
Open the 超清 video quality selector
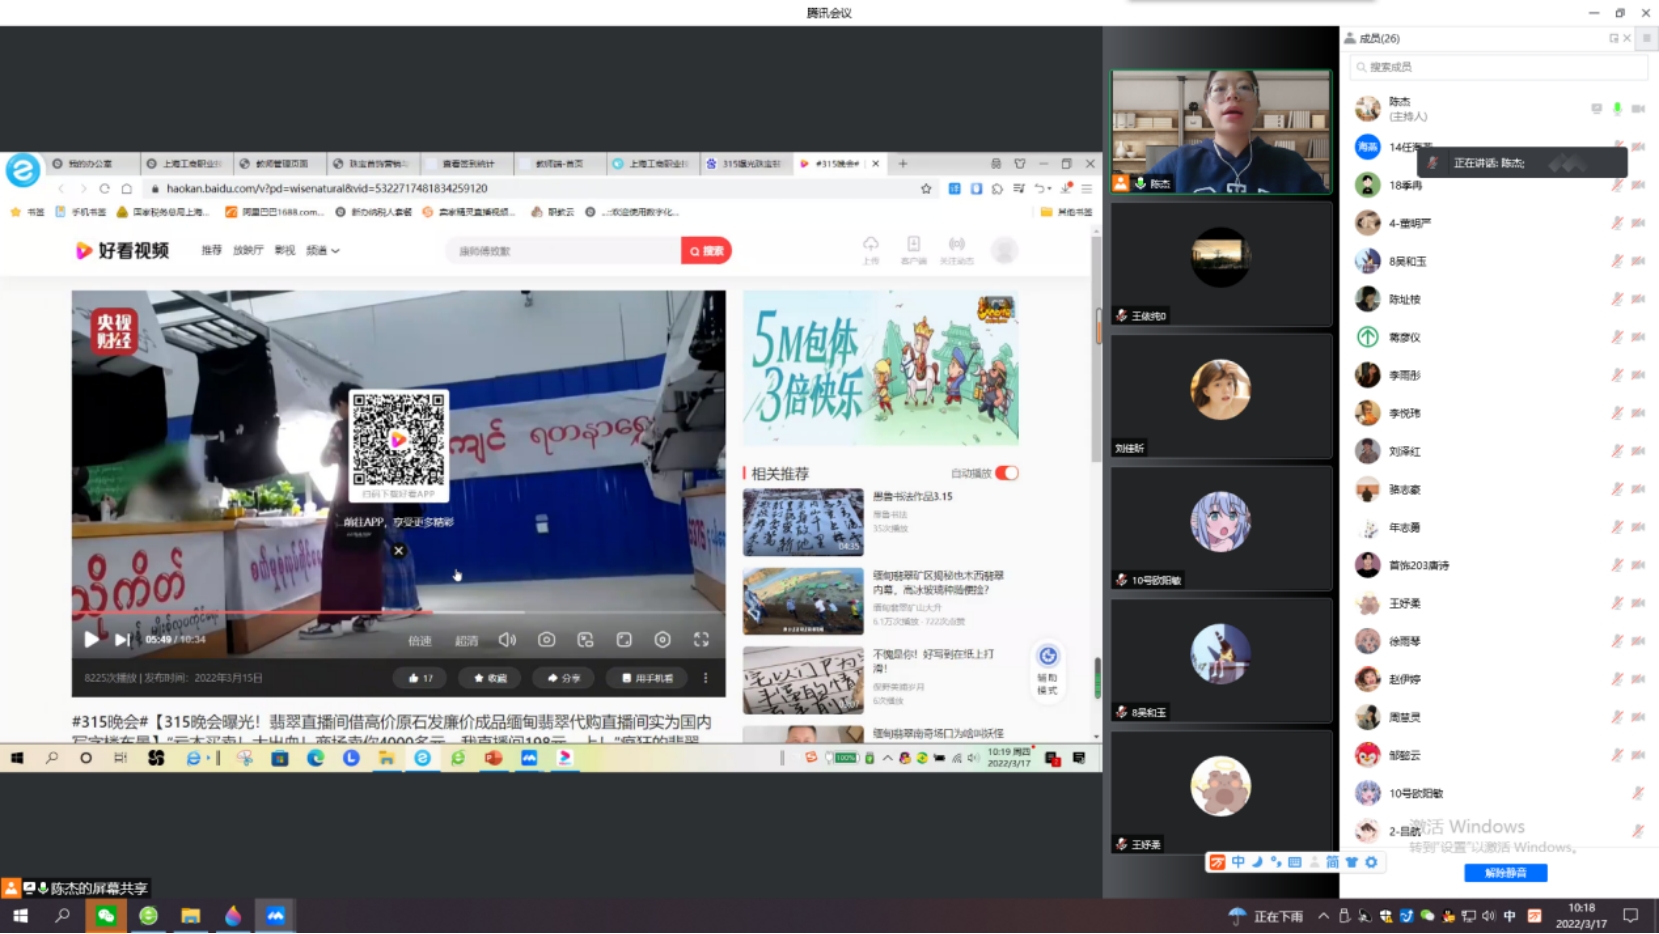click(467, 641)
